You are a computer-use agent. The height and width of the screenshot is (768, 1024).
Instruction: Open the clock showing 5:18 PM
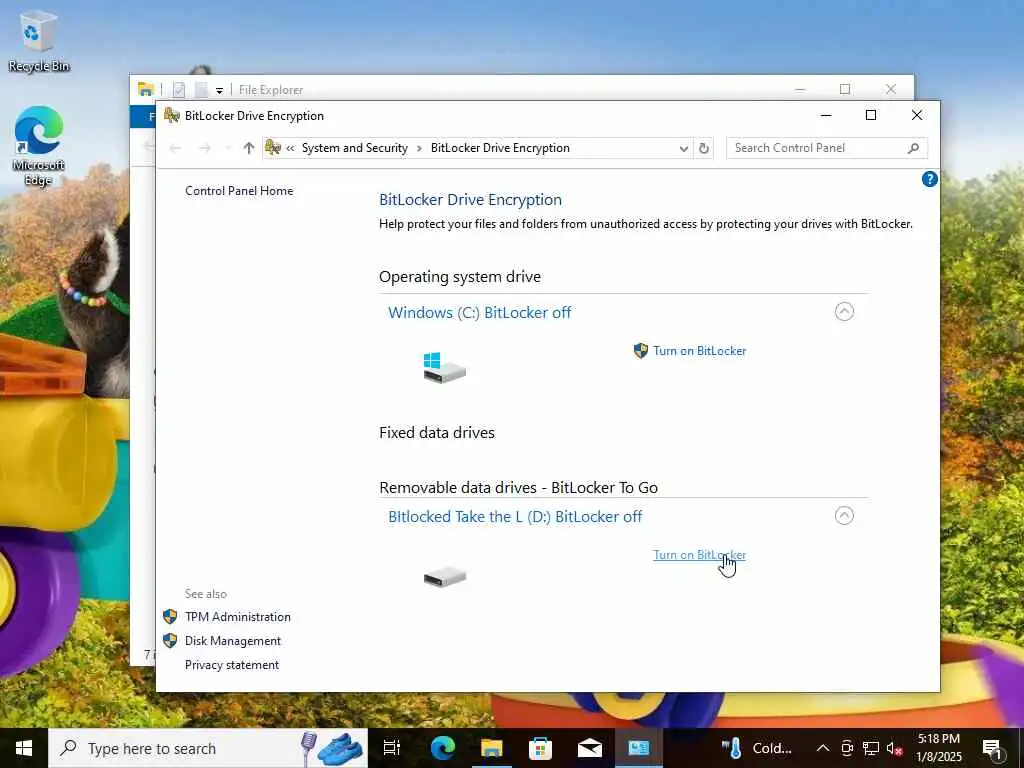pos(939,748)
